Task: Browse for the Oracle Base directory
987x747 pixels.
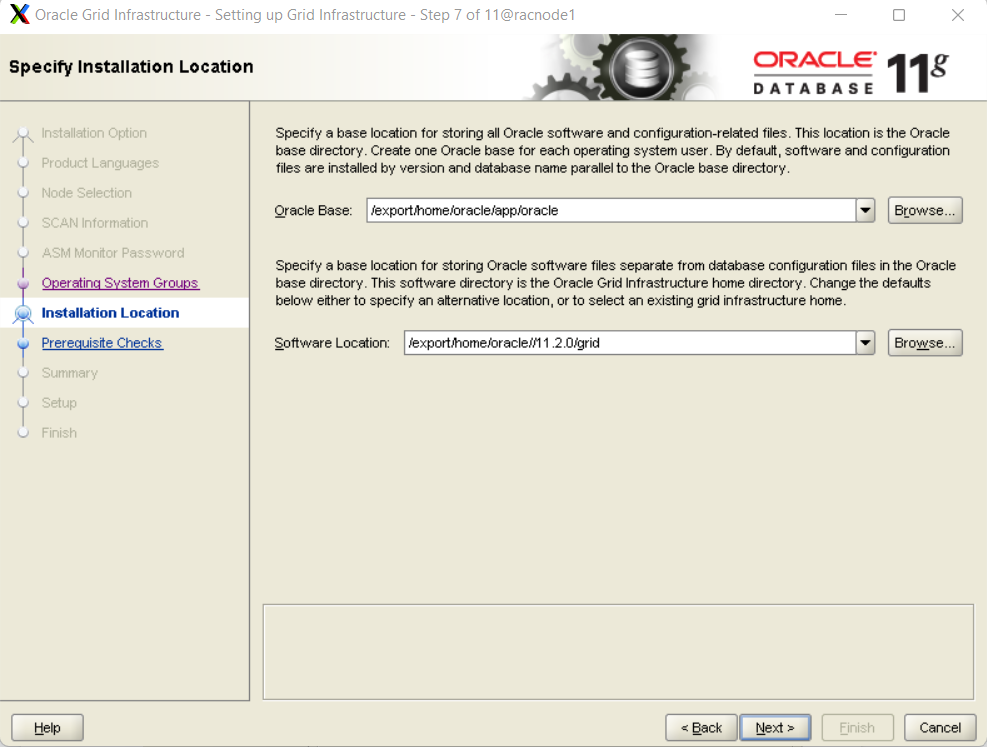Action: coord(925,210)
